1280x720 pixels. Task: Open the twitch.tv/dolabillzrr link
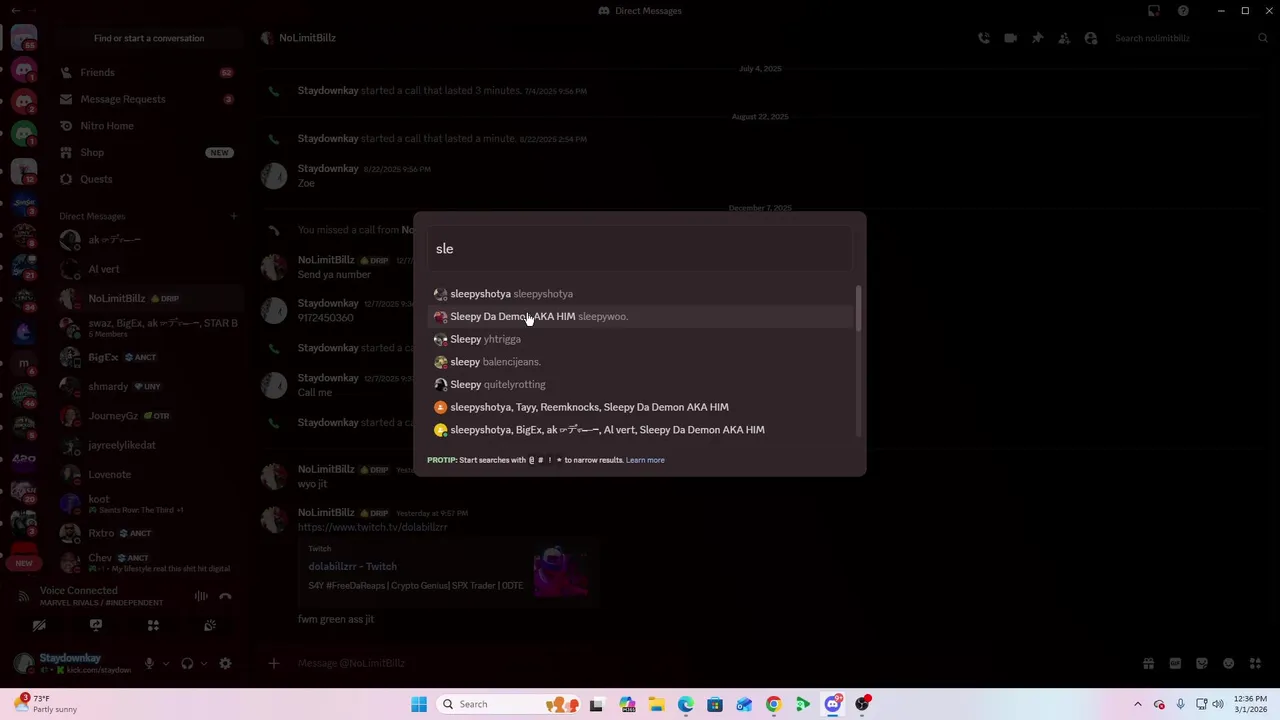coord(372,527)
